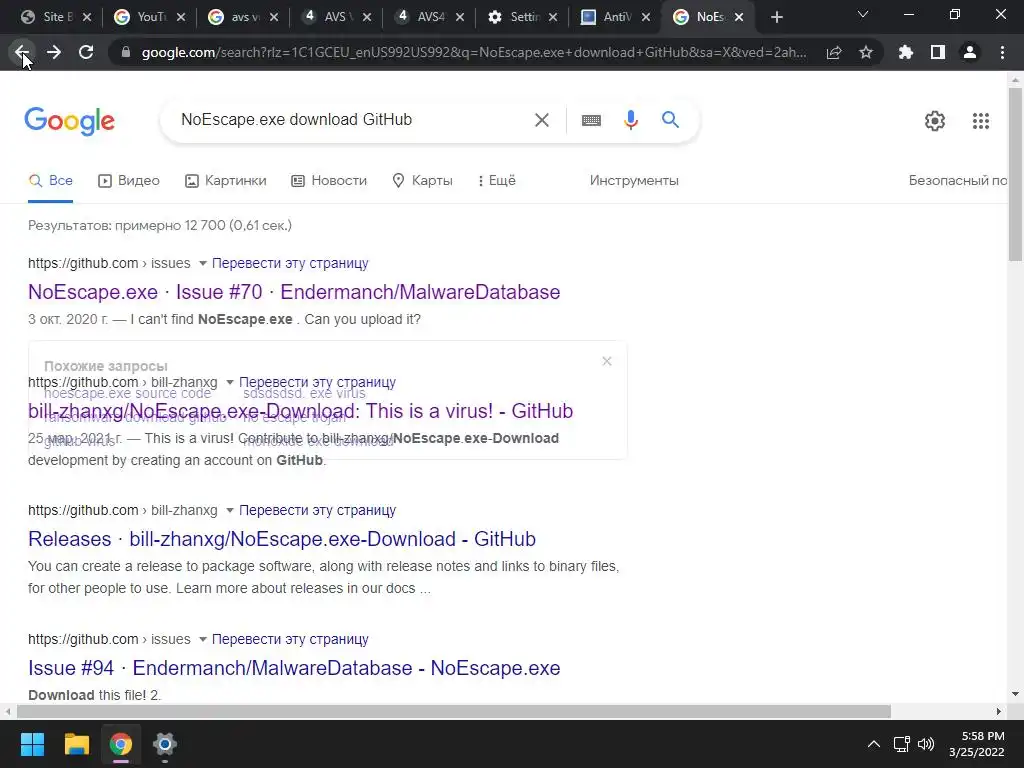Image resolution: width=1024 pixels, height=768 pixels.
Task: Reload the current page
Action: tap(86, 52)
